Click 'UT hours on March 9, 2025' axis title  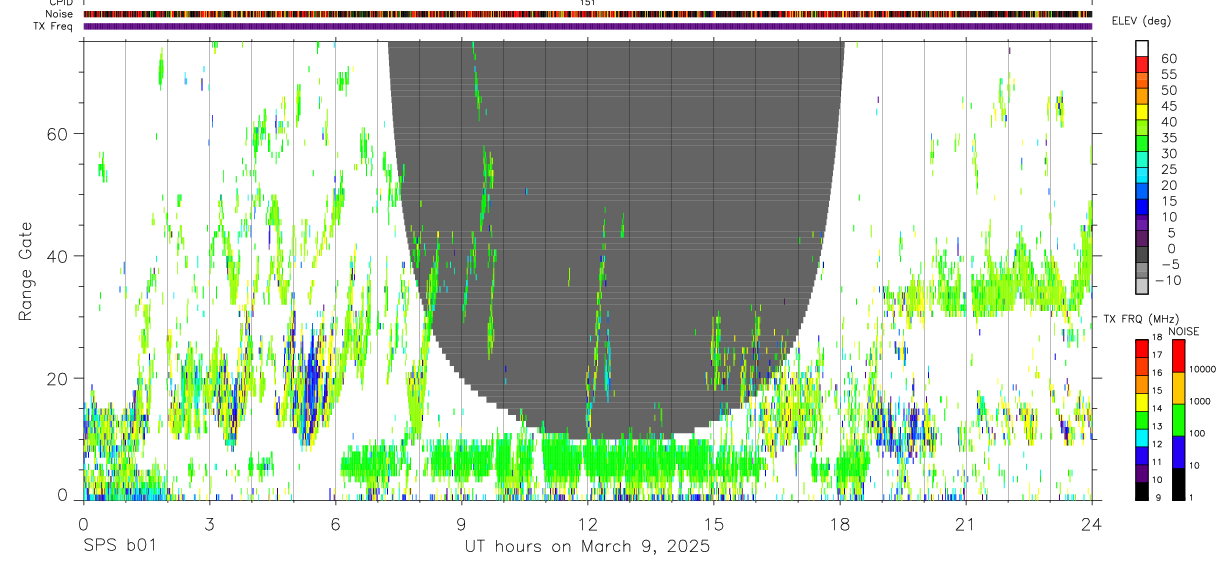588,546
